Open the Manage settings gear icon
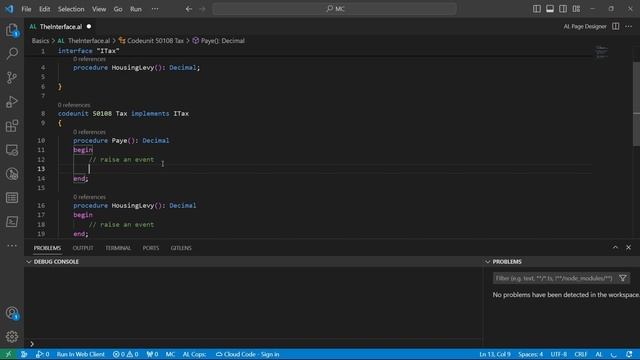This screenshot has width=640, height=360. [x=12, y=336]
